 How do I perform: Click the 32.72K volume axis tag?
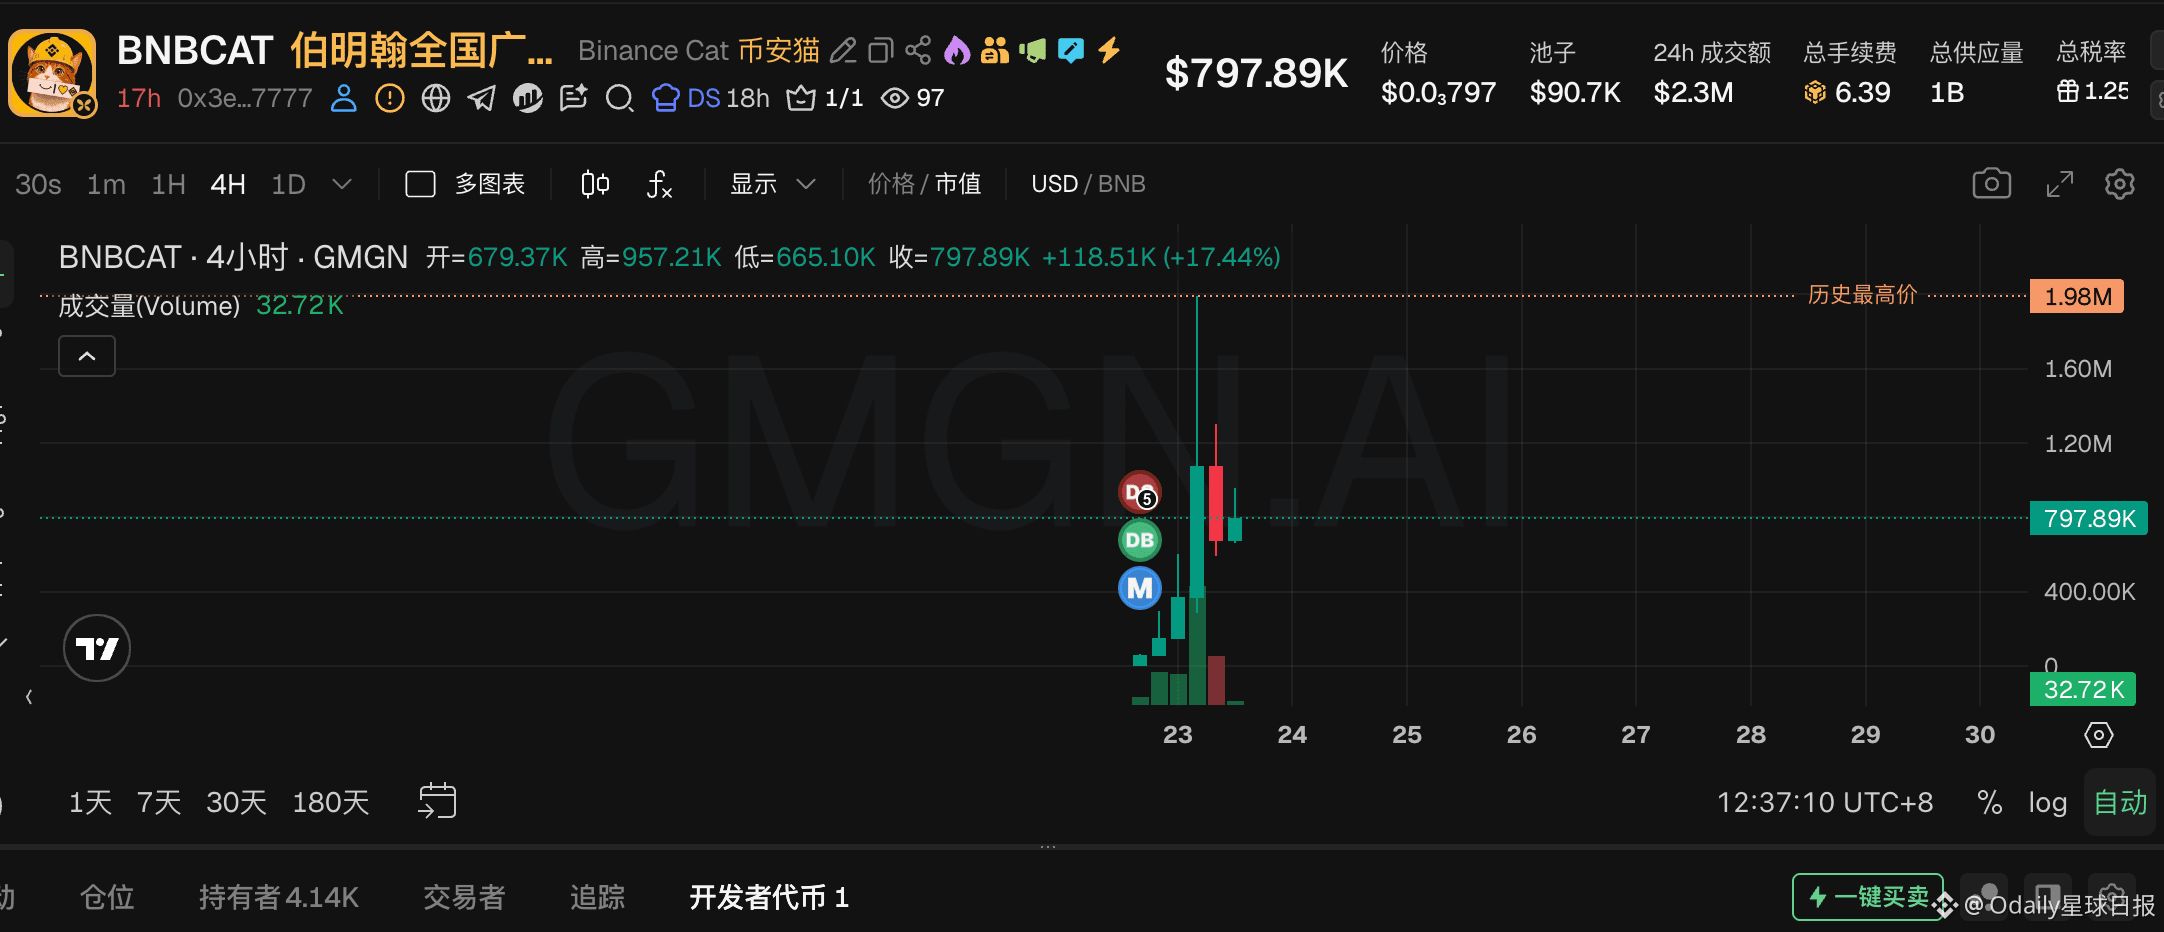2083,689
